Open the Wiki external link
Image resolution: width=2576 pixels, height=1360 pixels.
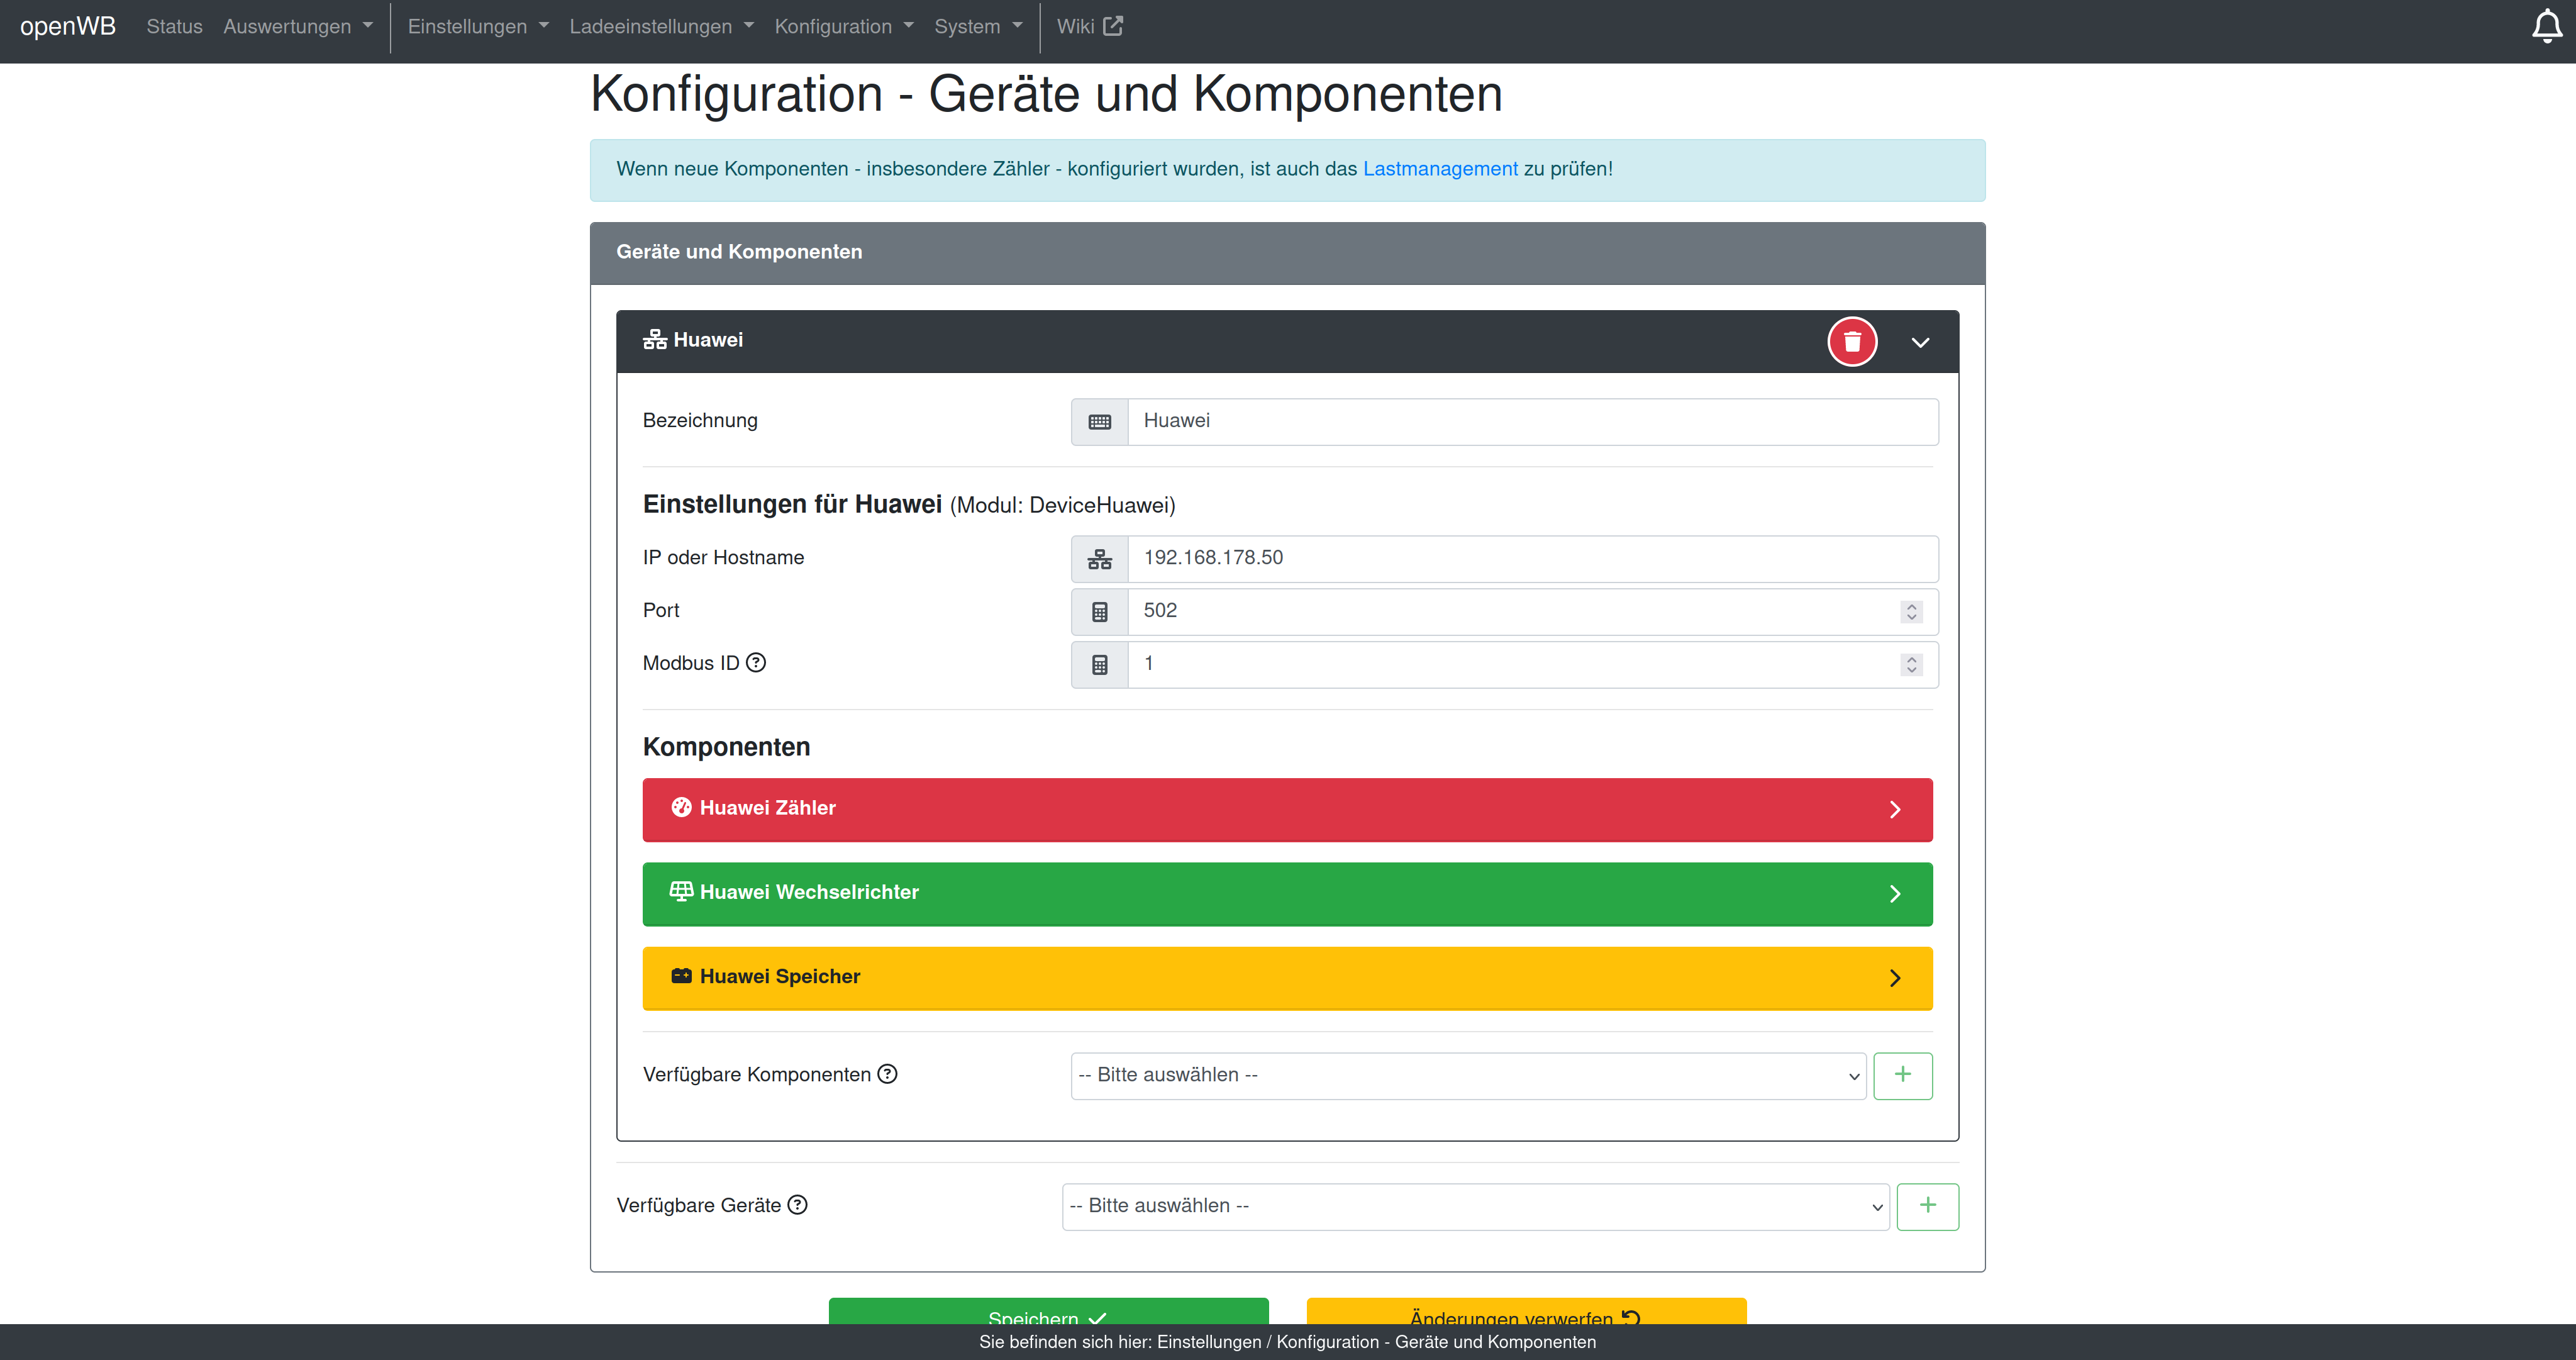pyautogui.click(x=1088, y=27)
